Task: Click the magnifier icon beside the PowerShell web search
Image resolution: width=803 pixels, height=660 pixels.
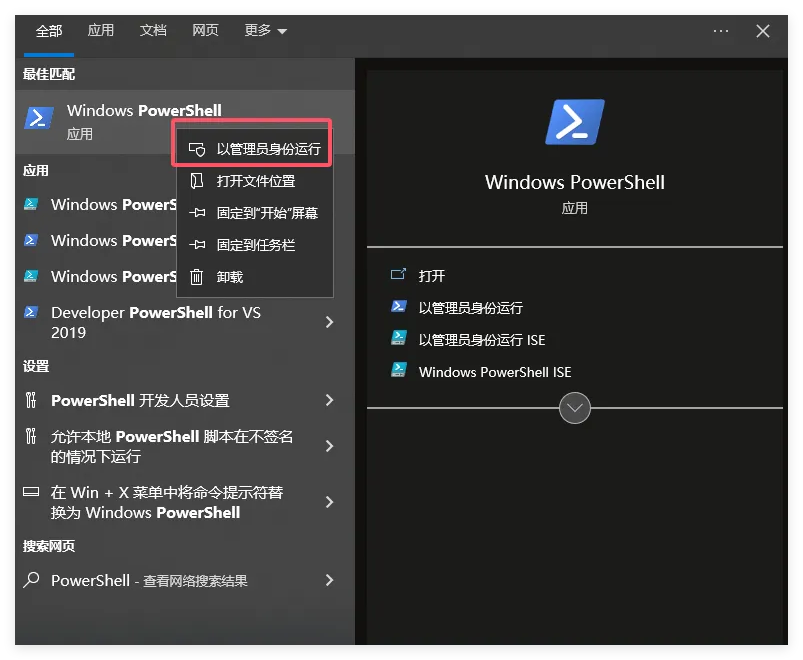Action: pyautogui.click(x=31, y=580)
